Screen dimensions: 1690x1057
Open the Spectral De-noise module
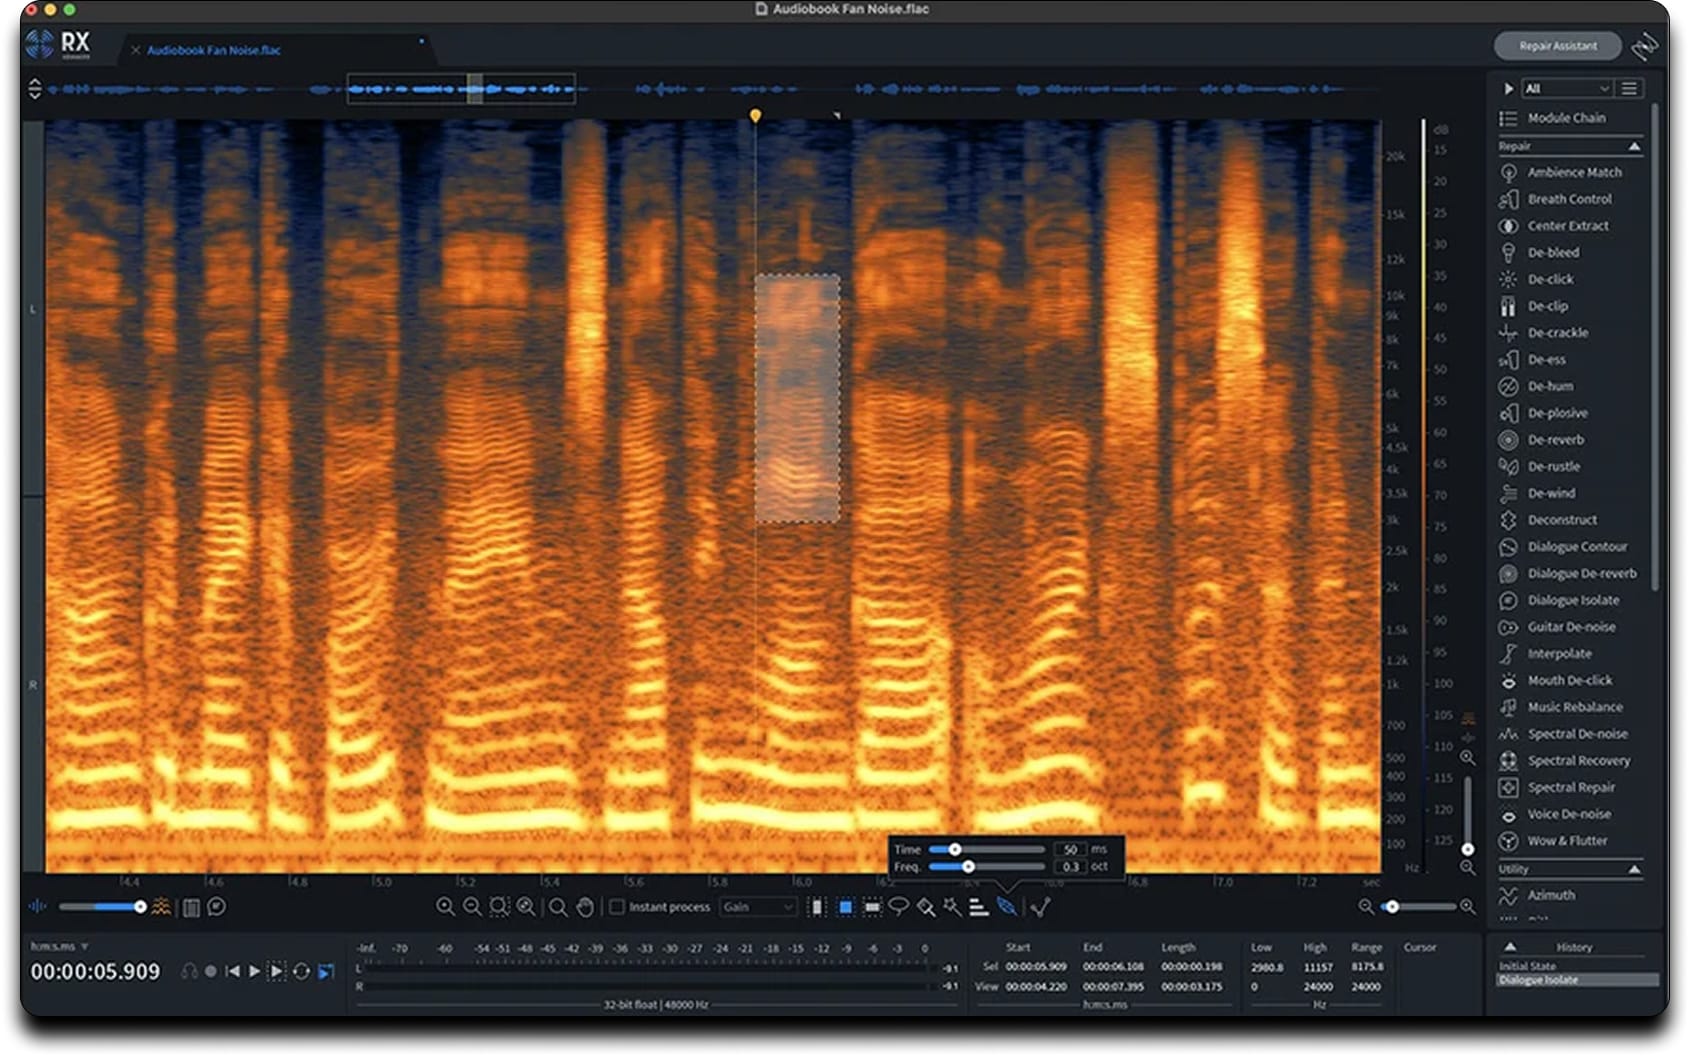[1575, 734]
